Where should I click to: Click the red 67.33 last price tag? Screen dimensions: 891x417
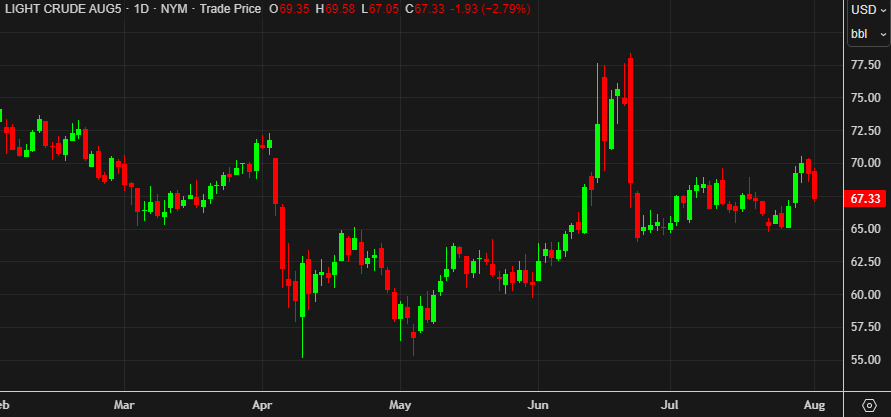866,199
